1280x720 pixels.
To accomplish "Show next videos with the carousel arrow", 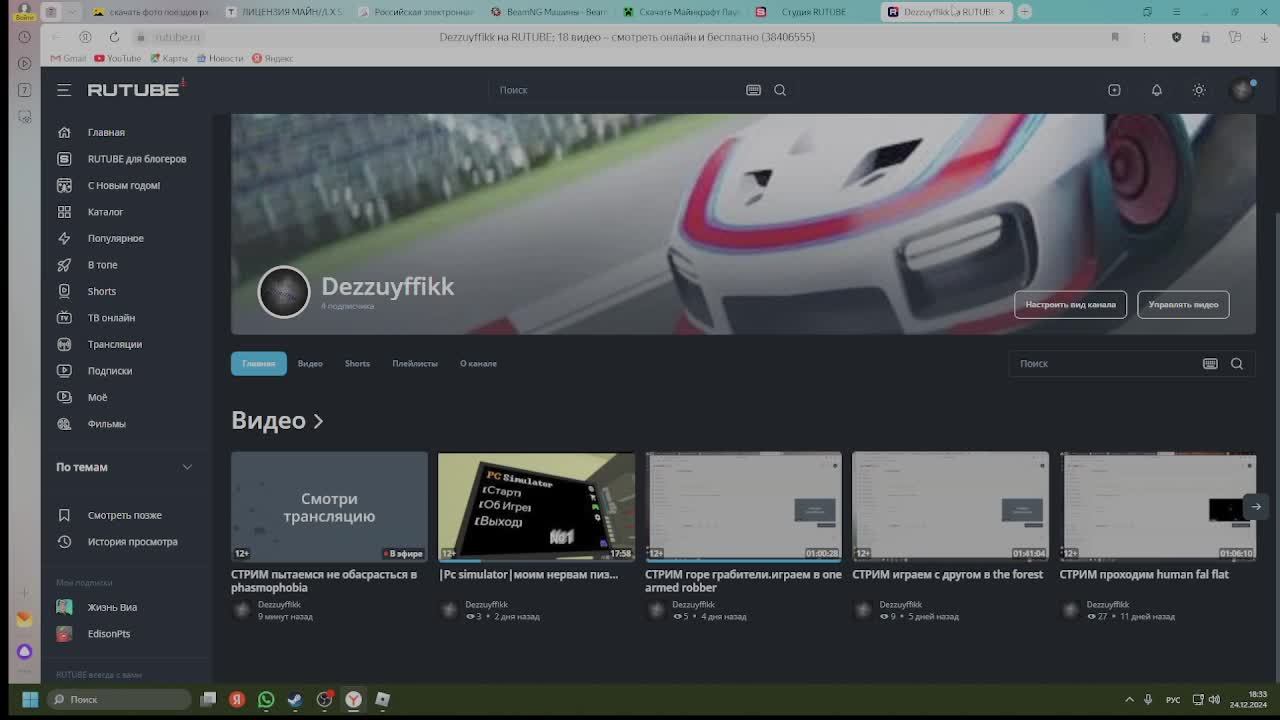I will pos(1256,507).
